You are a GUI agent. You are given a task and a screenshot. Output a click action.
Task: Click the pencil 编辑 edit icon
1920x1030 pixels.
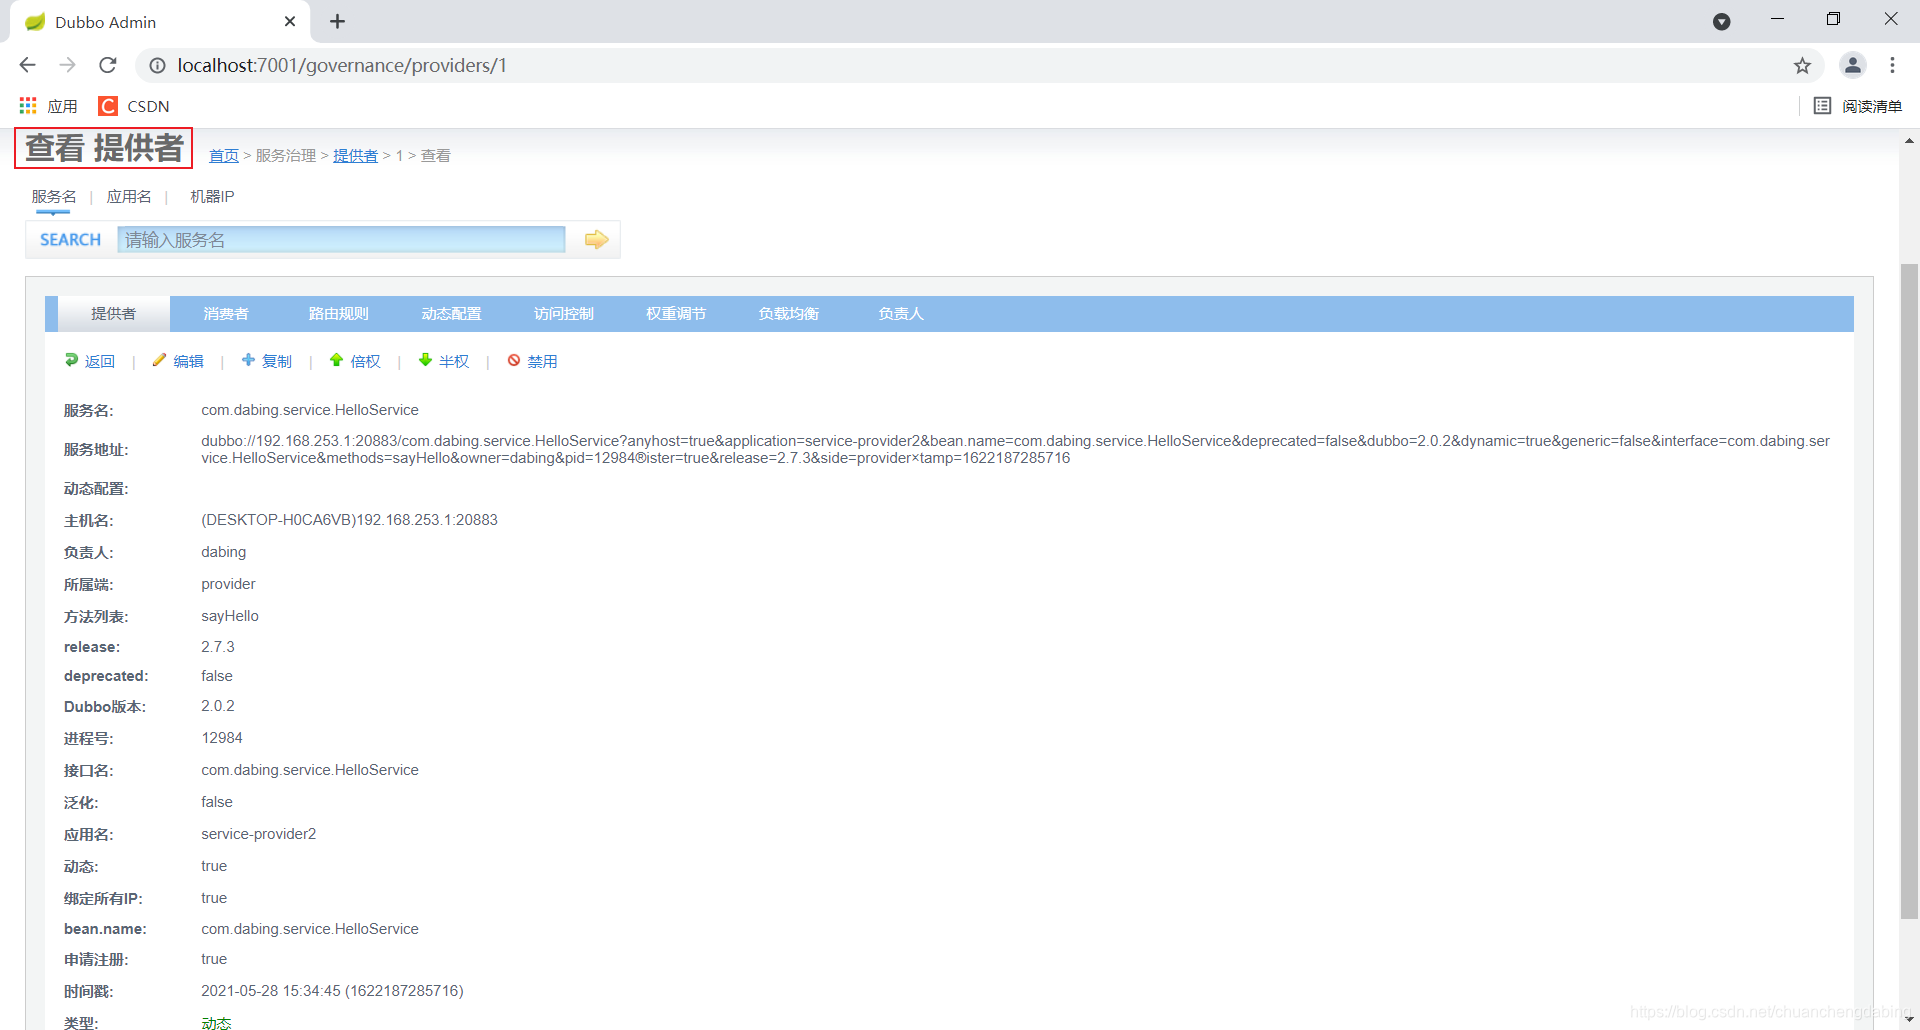(x=159, y=360)
